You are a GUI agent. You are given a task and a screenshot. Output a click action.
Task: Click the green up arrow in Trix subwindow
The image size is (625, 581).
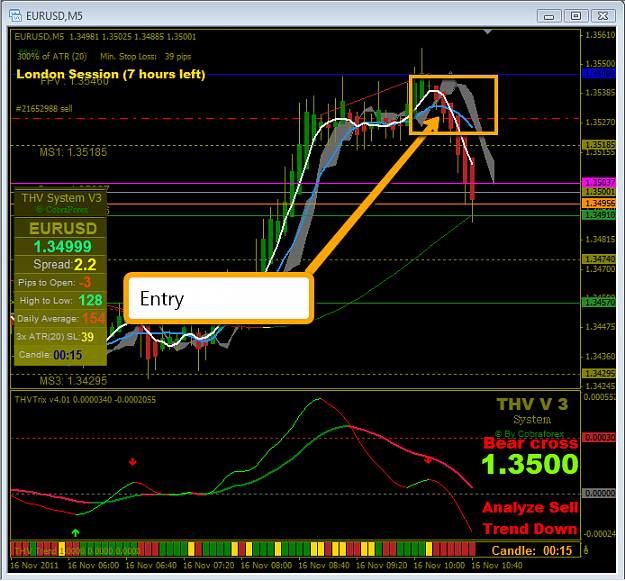coord(75,532)
